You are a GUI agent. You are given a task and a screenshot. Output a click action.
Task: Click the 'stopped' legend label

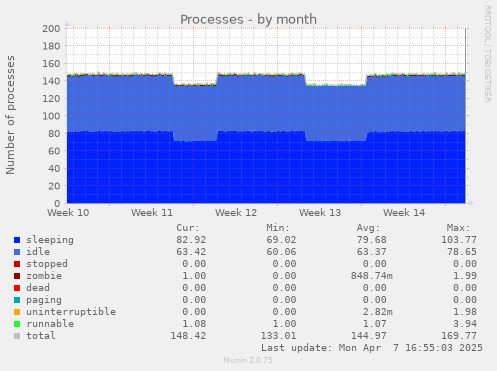point(47,264)
